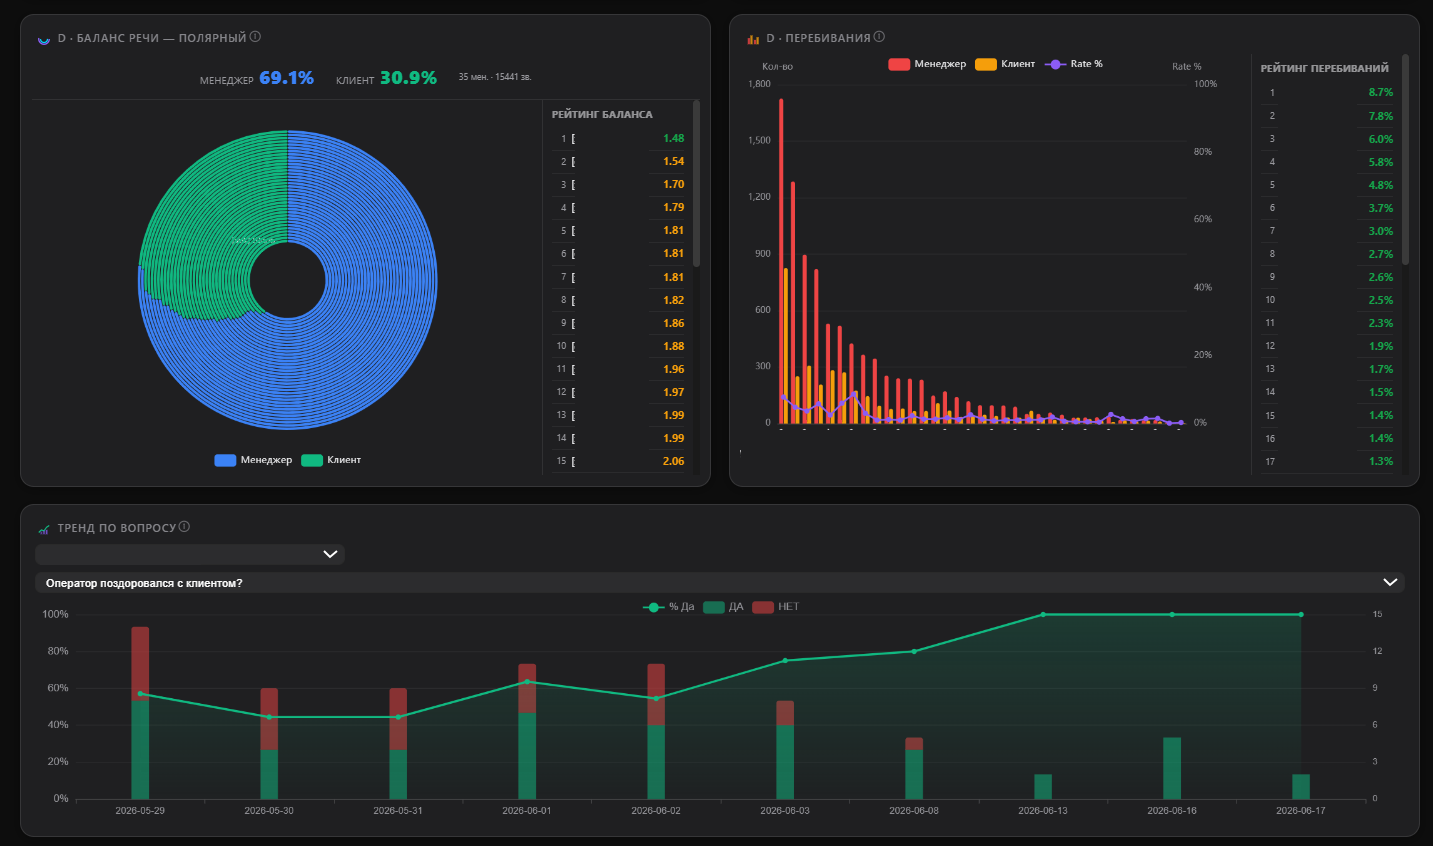Viewport: 1433px width, 846px height.
Task: Click the 2026-06-08 date label on trend axis
Action: (914, 811)
